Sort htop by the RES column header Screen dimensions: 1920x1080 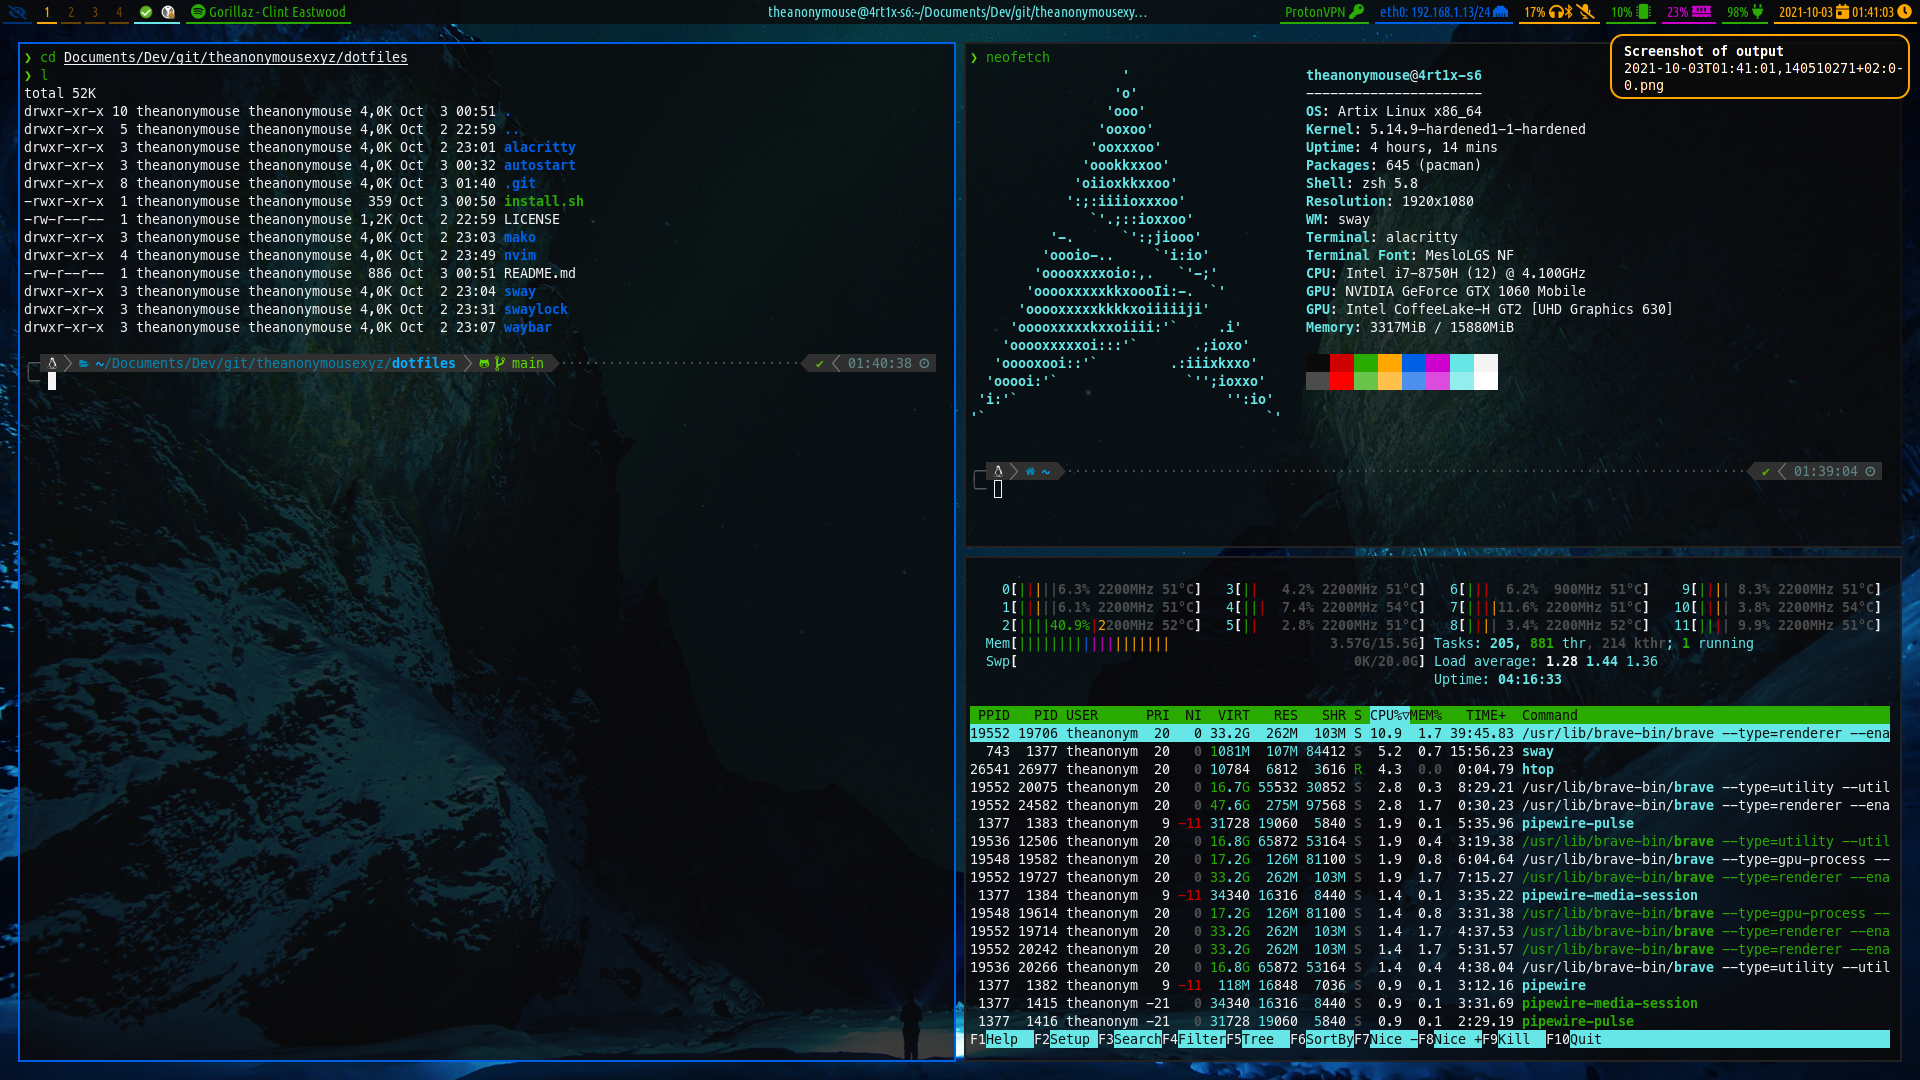[x=1286, y=715]
